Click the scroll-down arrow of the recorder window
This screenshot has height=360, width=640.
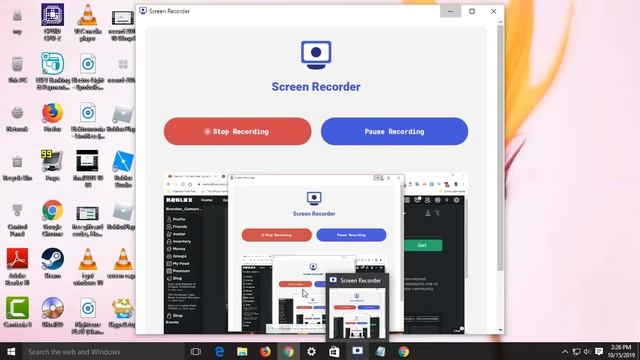click(x=500, y=330)
